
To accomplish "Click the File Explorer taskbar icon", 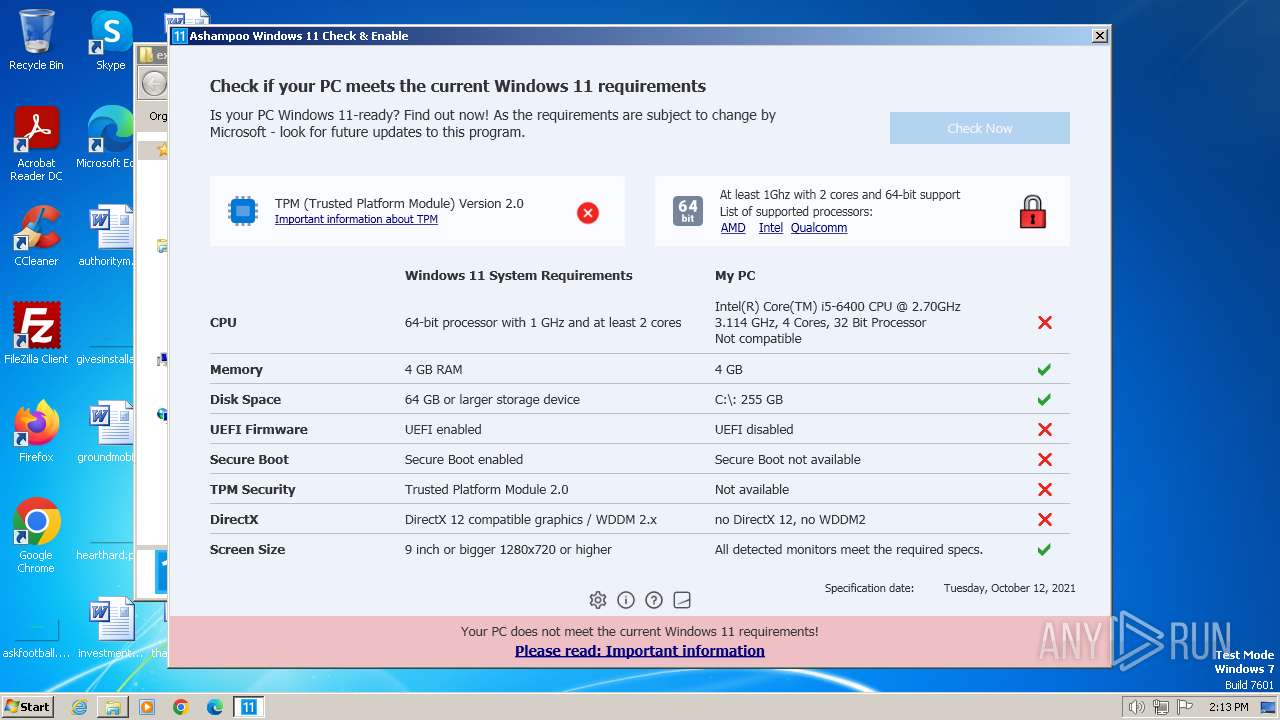I will (113, 707).
